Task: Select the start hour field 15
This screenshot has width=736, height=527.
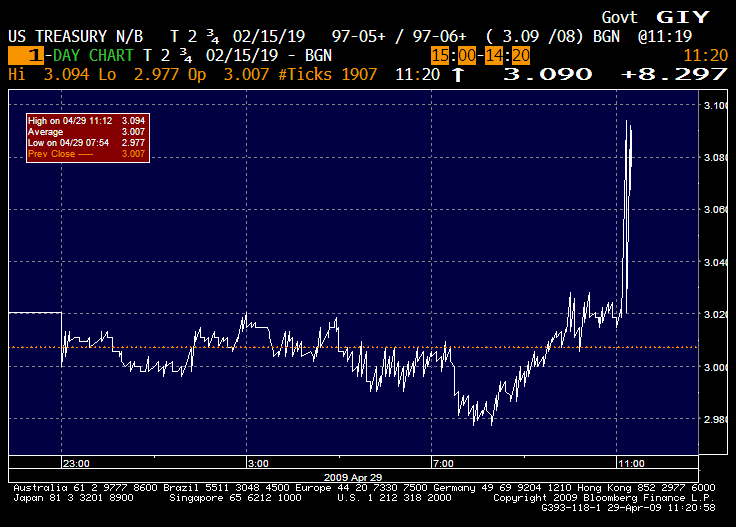Action: 440,55
